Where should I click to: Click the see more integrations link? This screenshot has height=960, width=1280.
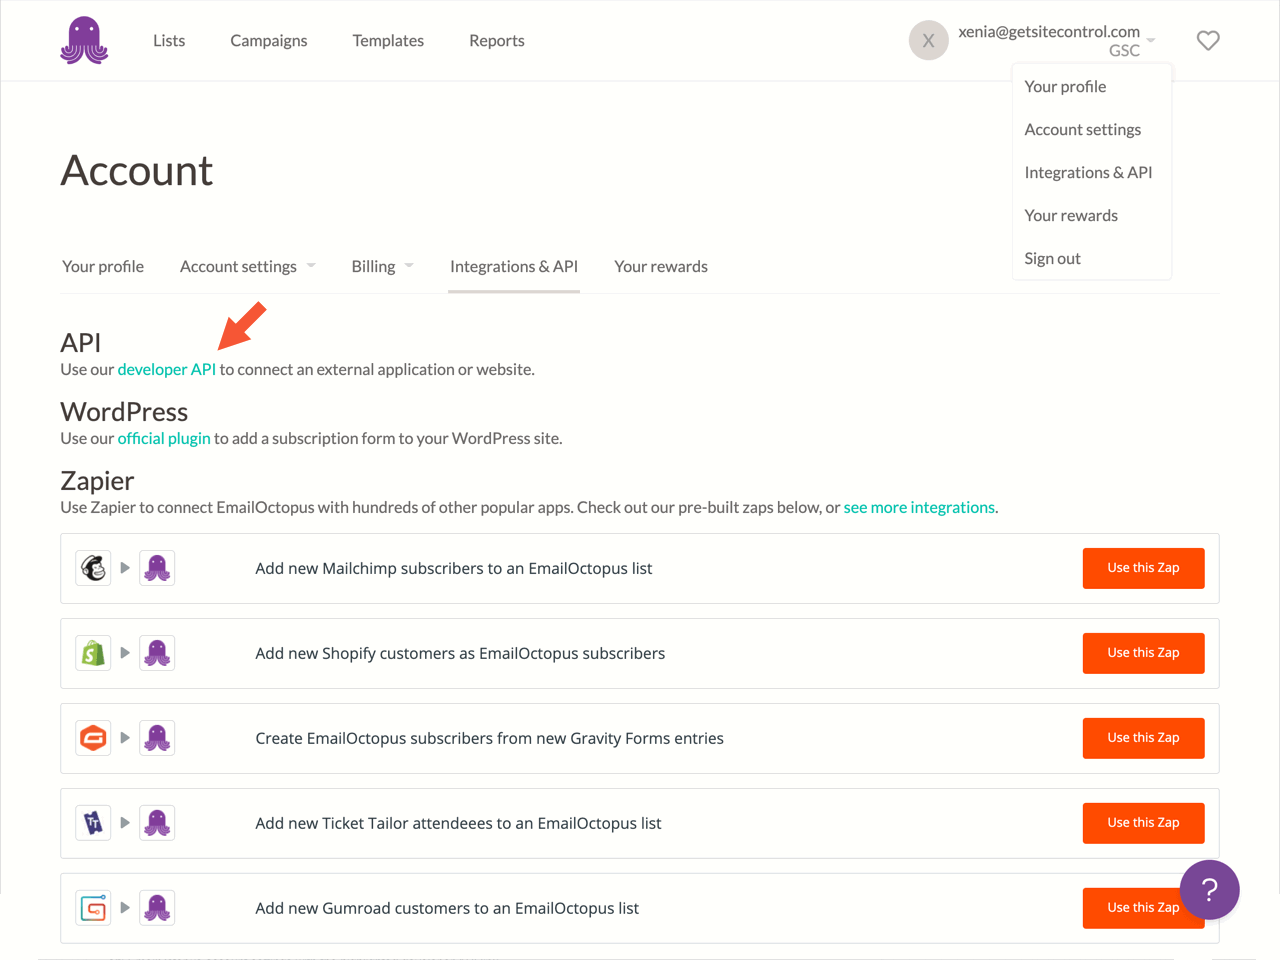[x=919, y=507]
